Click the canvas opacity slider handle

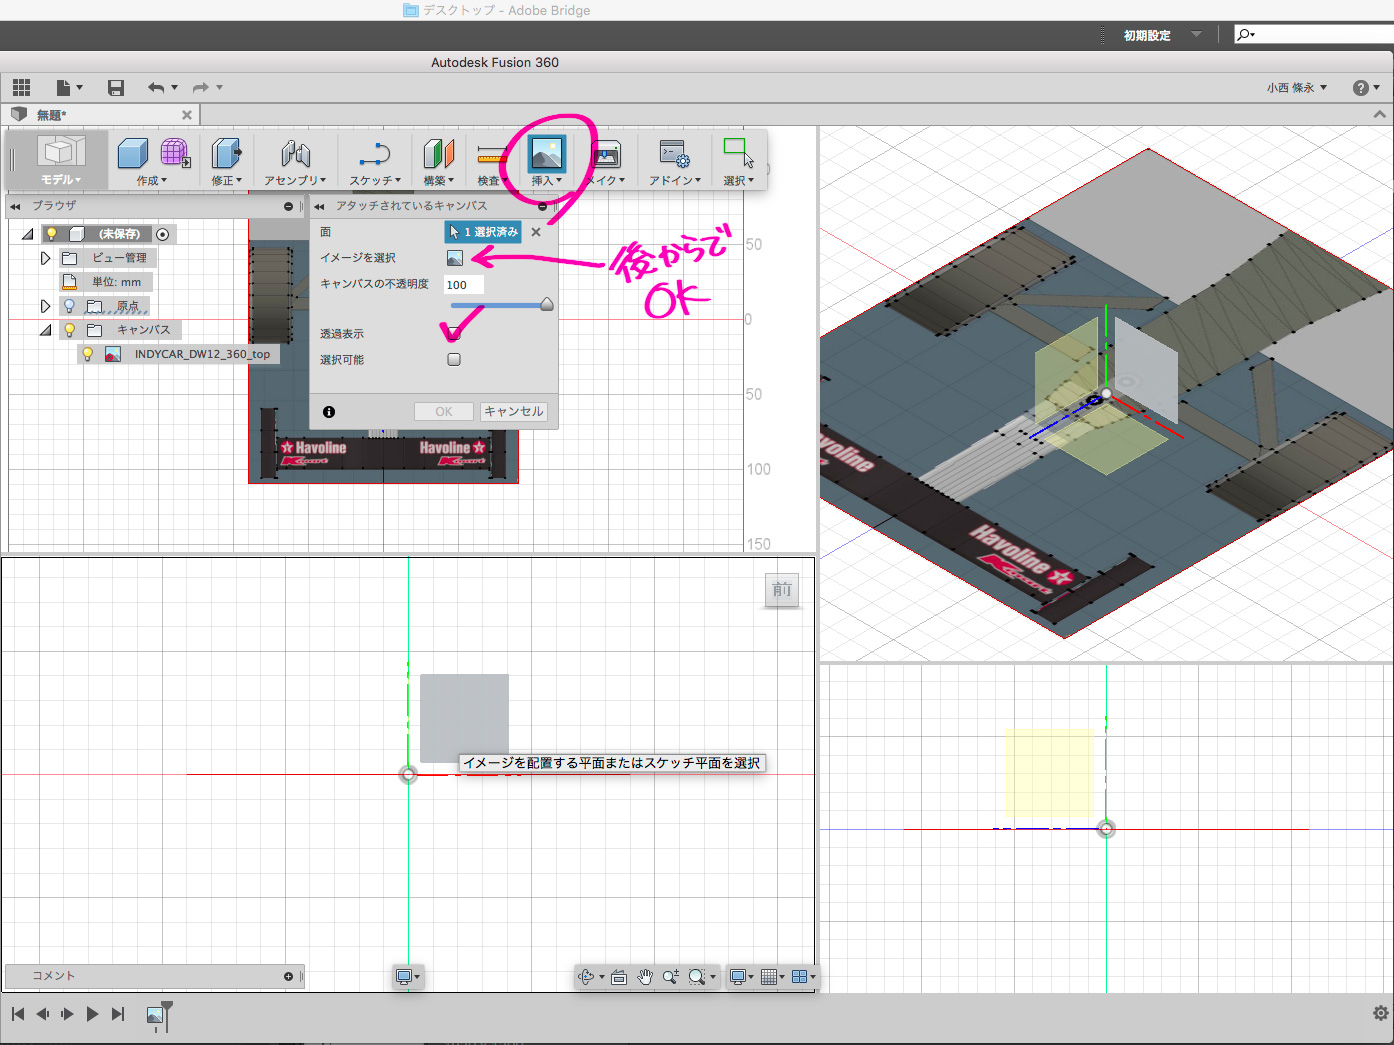pos(547,305)
